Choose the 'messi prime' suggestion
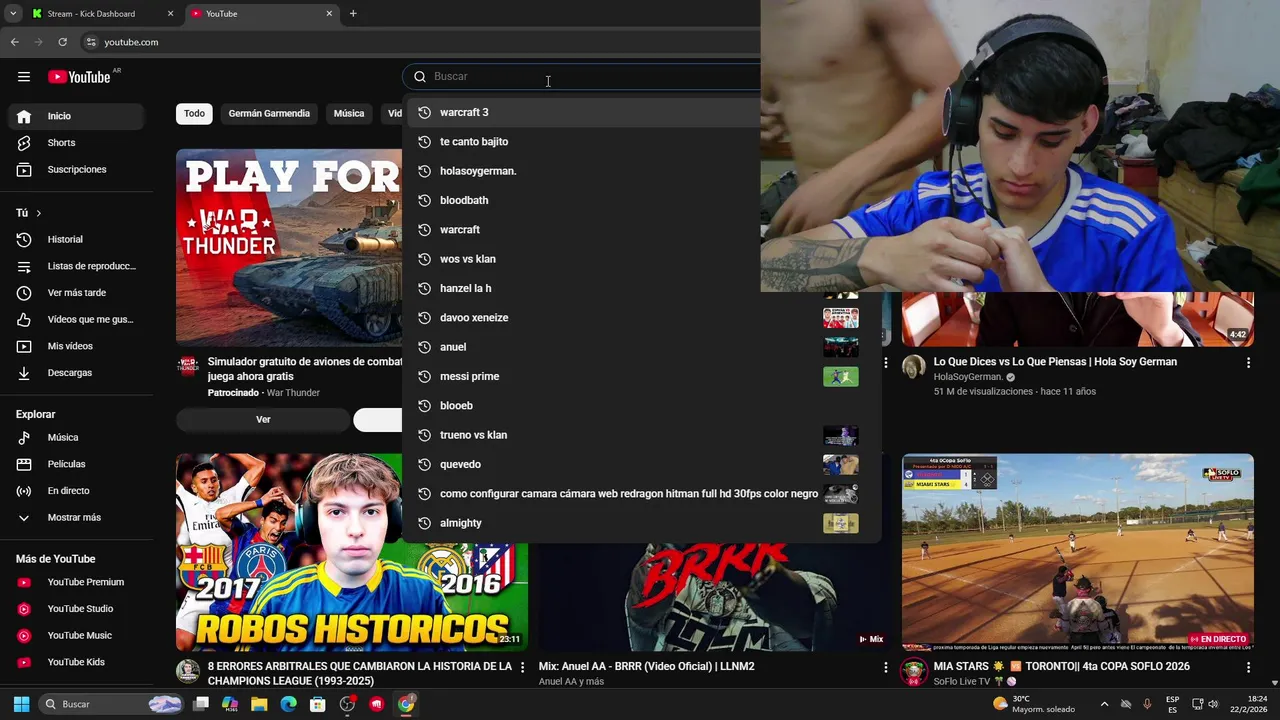Screen dimensions: 1280x720 coord(640,376)
